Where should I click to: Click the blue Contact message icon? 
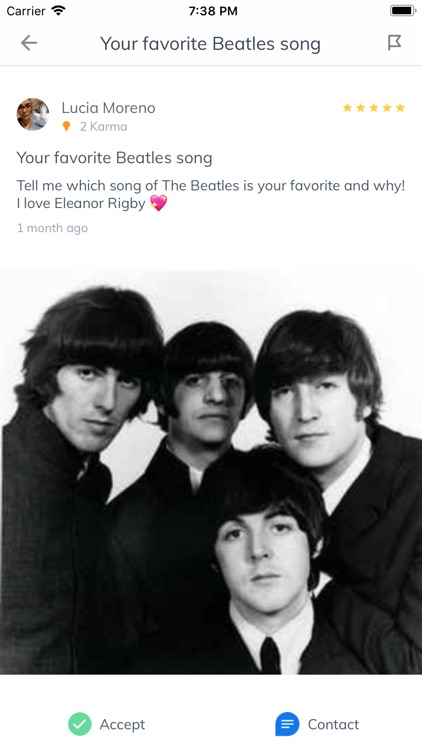pyautogui.click(x=287, y=724)
